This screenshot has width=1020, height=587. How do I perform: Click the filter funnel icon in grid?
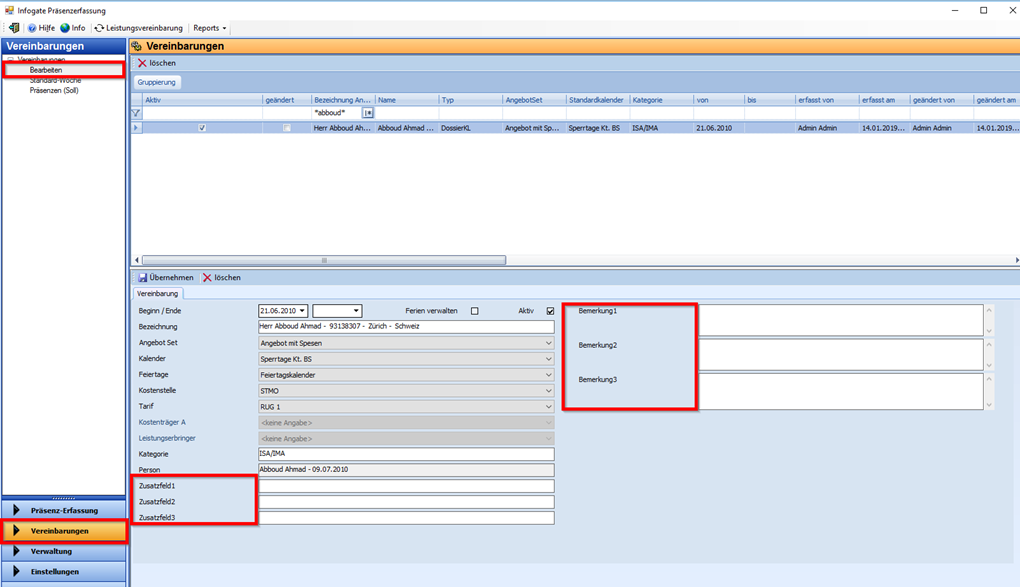[x=136, y=113]
